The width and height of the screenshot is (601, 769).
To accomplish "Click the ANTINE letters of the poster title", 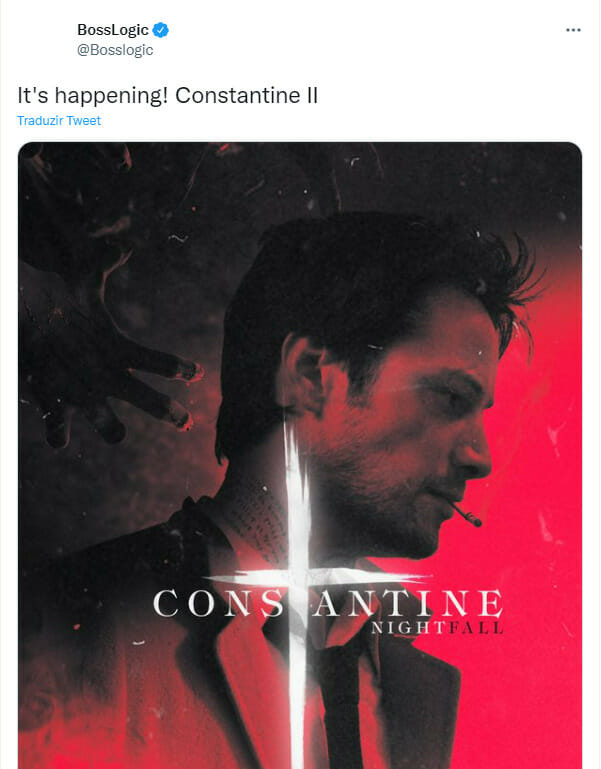I will [x=420, y=603].
